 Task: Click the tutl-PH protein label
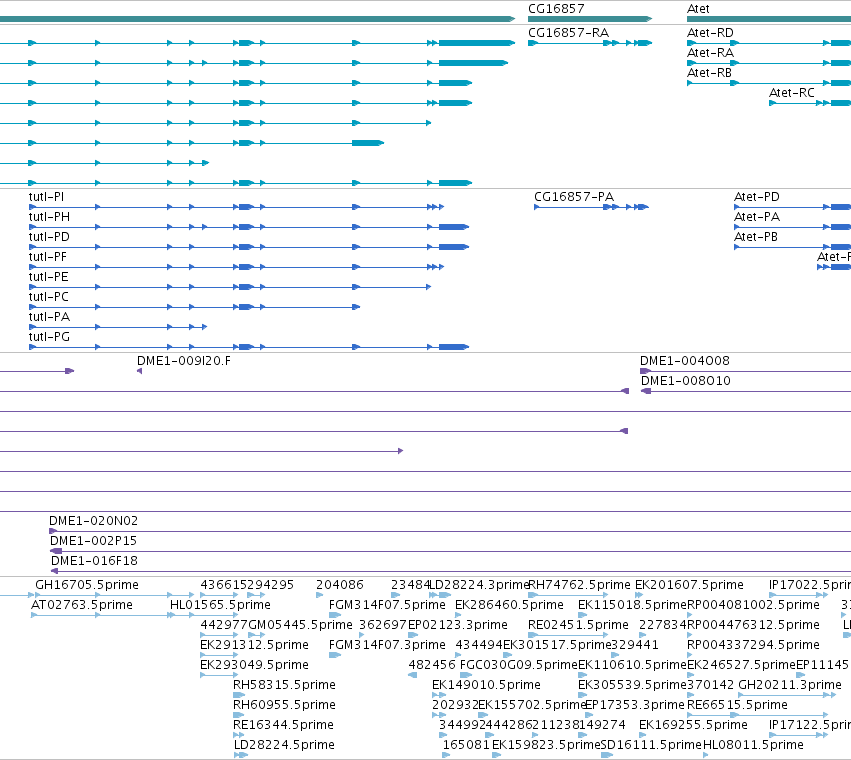tap(49, 217)
